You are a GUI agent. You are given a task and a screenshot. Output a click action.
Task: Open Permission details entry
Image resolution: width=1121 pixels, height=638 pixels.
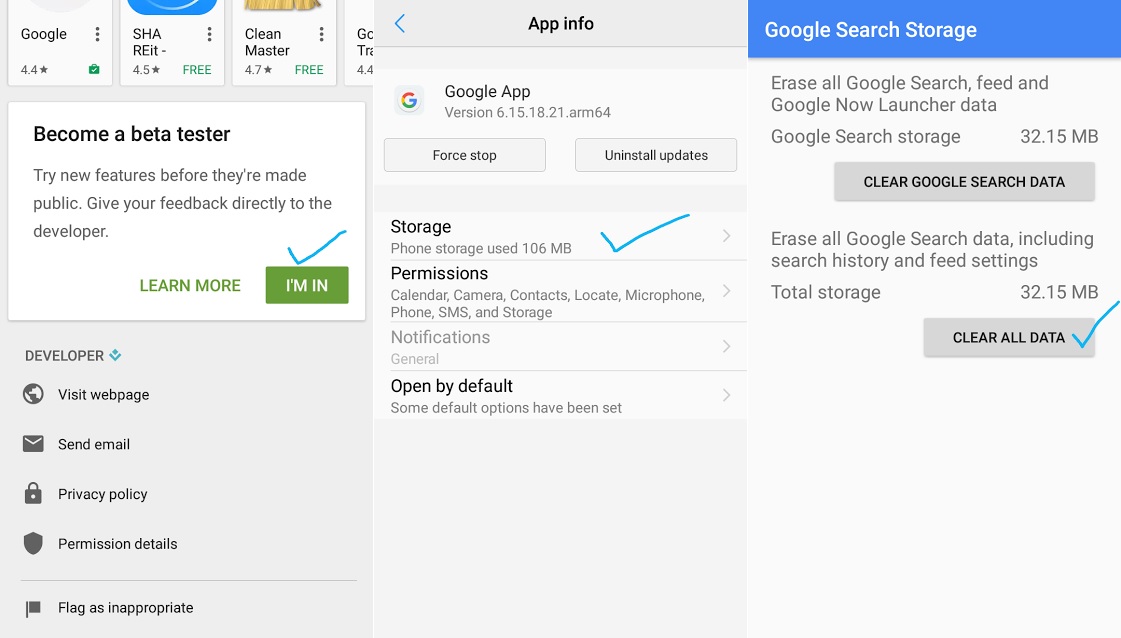117,544
